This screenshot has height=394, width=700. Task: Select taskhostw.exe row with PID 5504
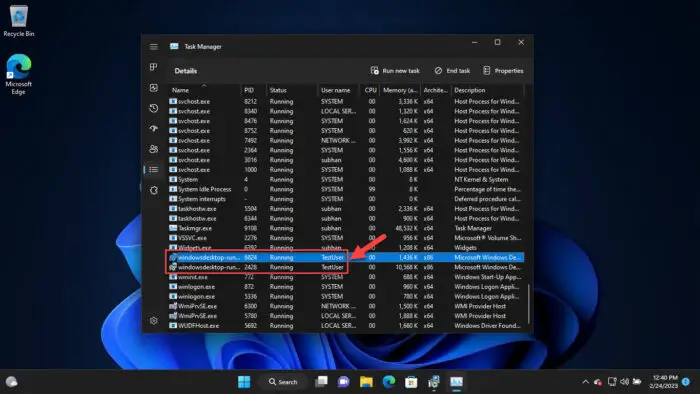click(x=346, y=208)
